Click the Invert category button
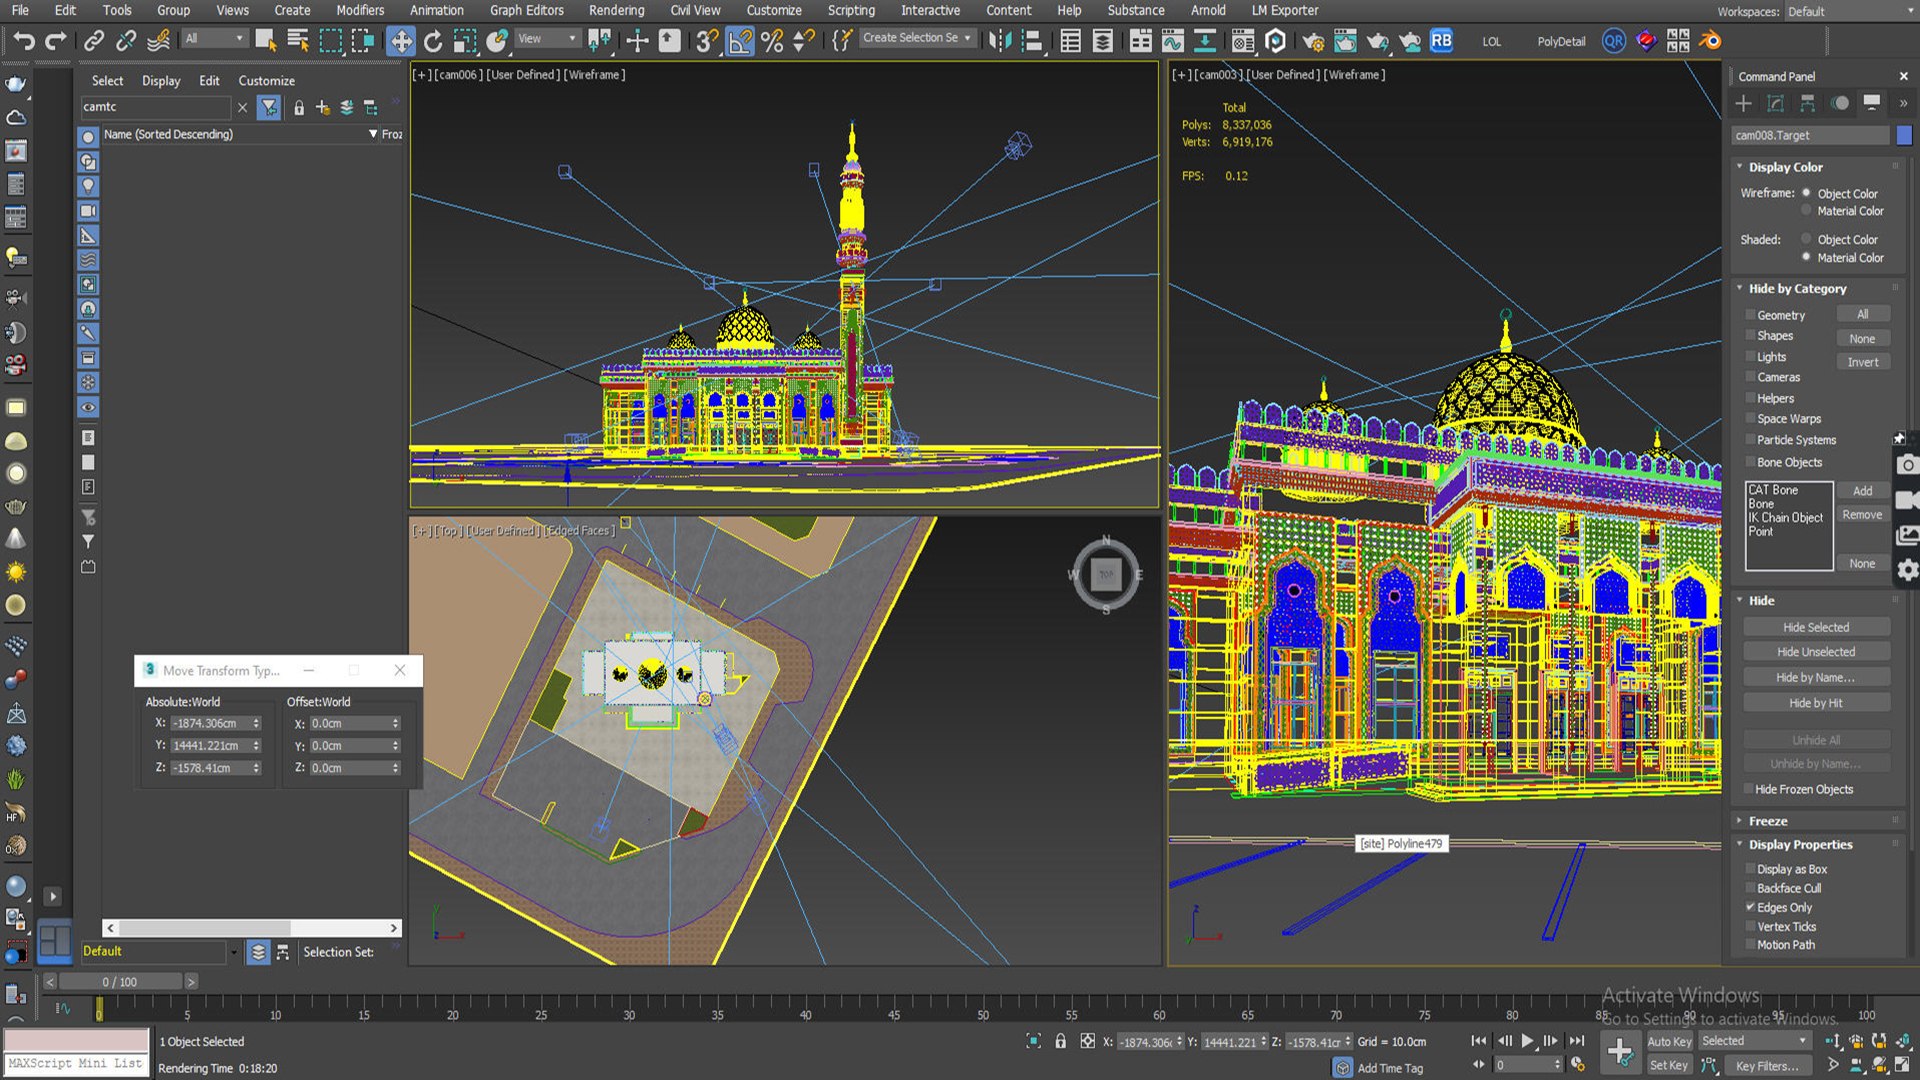Screen dimensions: 1920x1080 tap(1862, 362)
